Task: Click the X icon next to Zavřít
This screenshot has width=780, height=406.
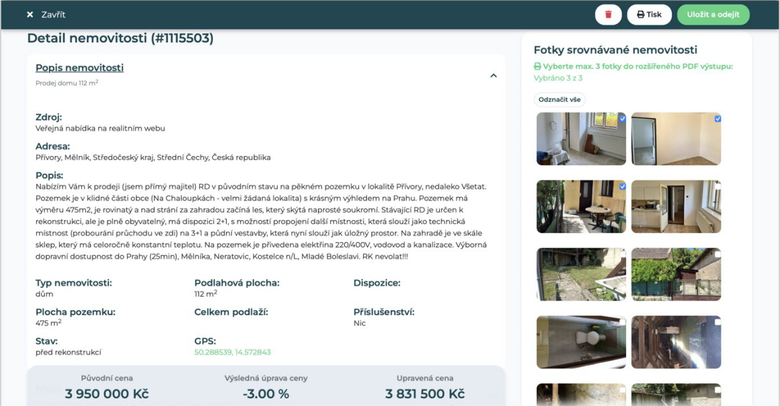Action: coord(30,15)
